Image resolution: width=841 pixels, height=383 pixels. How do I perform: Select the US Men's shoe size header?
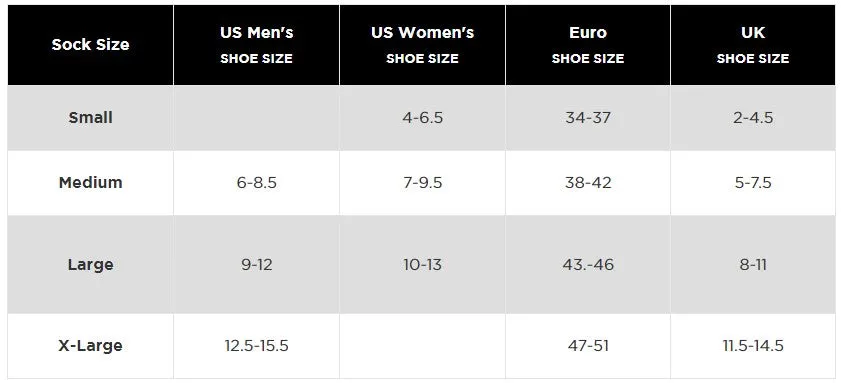(x=256, y=45)
